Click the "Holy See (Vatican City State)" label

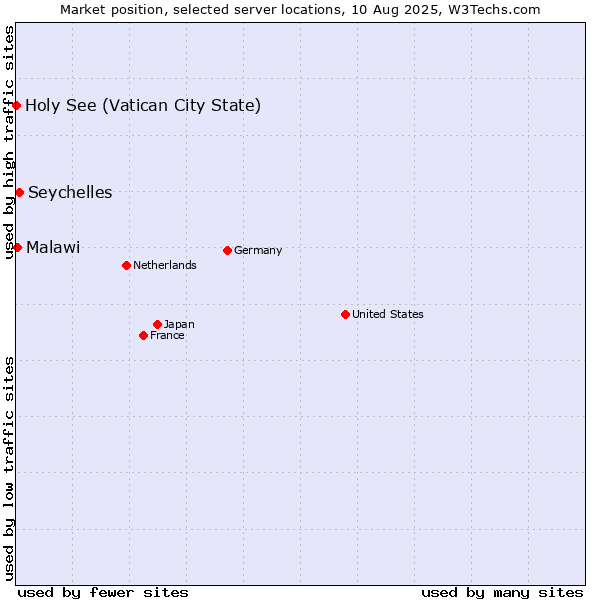tap(143, 106)
